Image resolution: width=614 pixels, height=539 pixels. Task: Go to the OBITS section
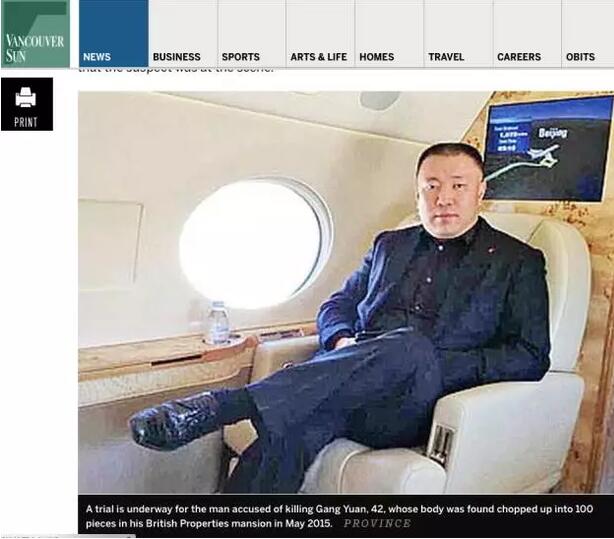pyautogui.click(x=580, y=57)
